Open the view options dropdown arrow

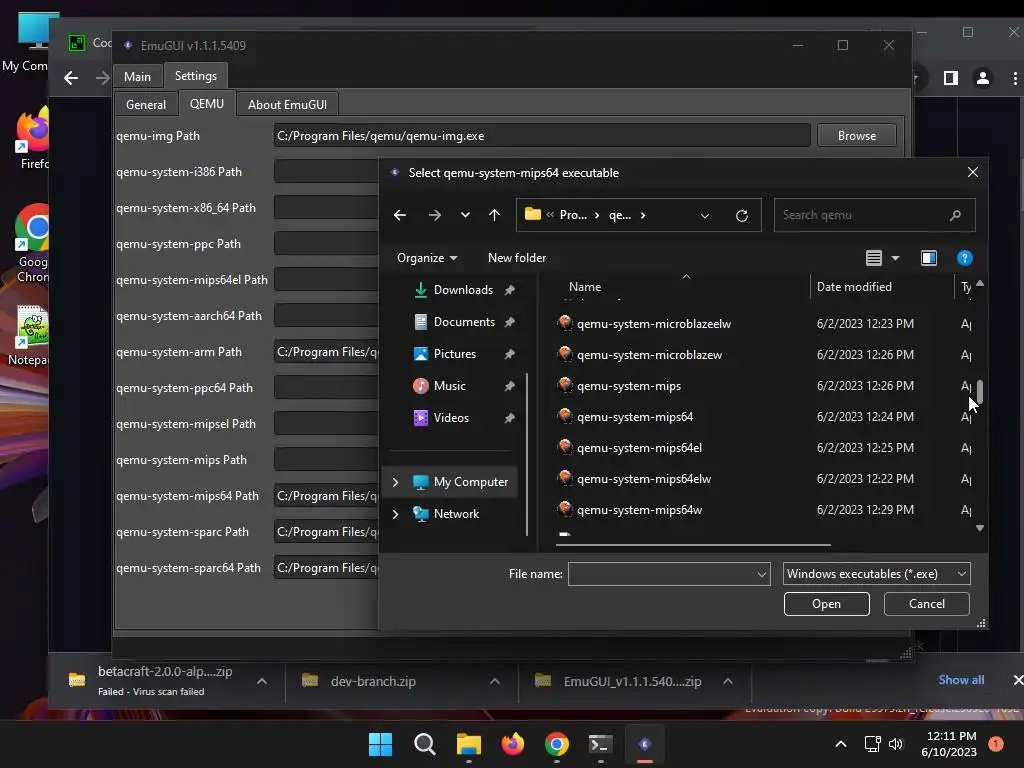895,258
